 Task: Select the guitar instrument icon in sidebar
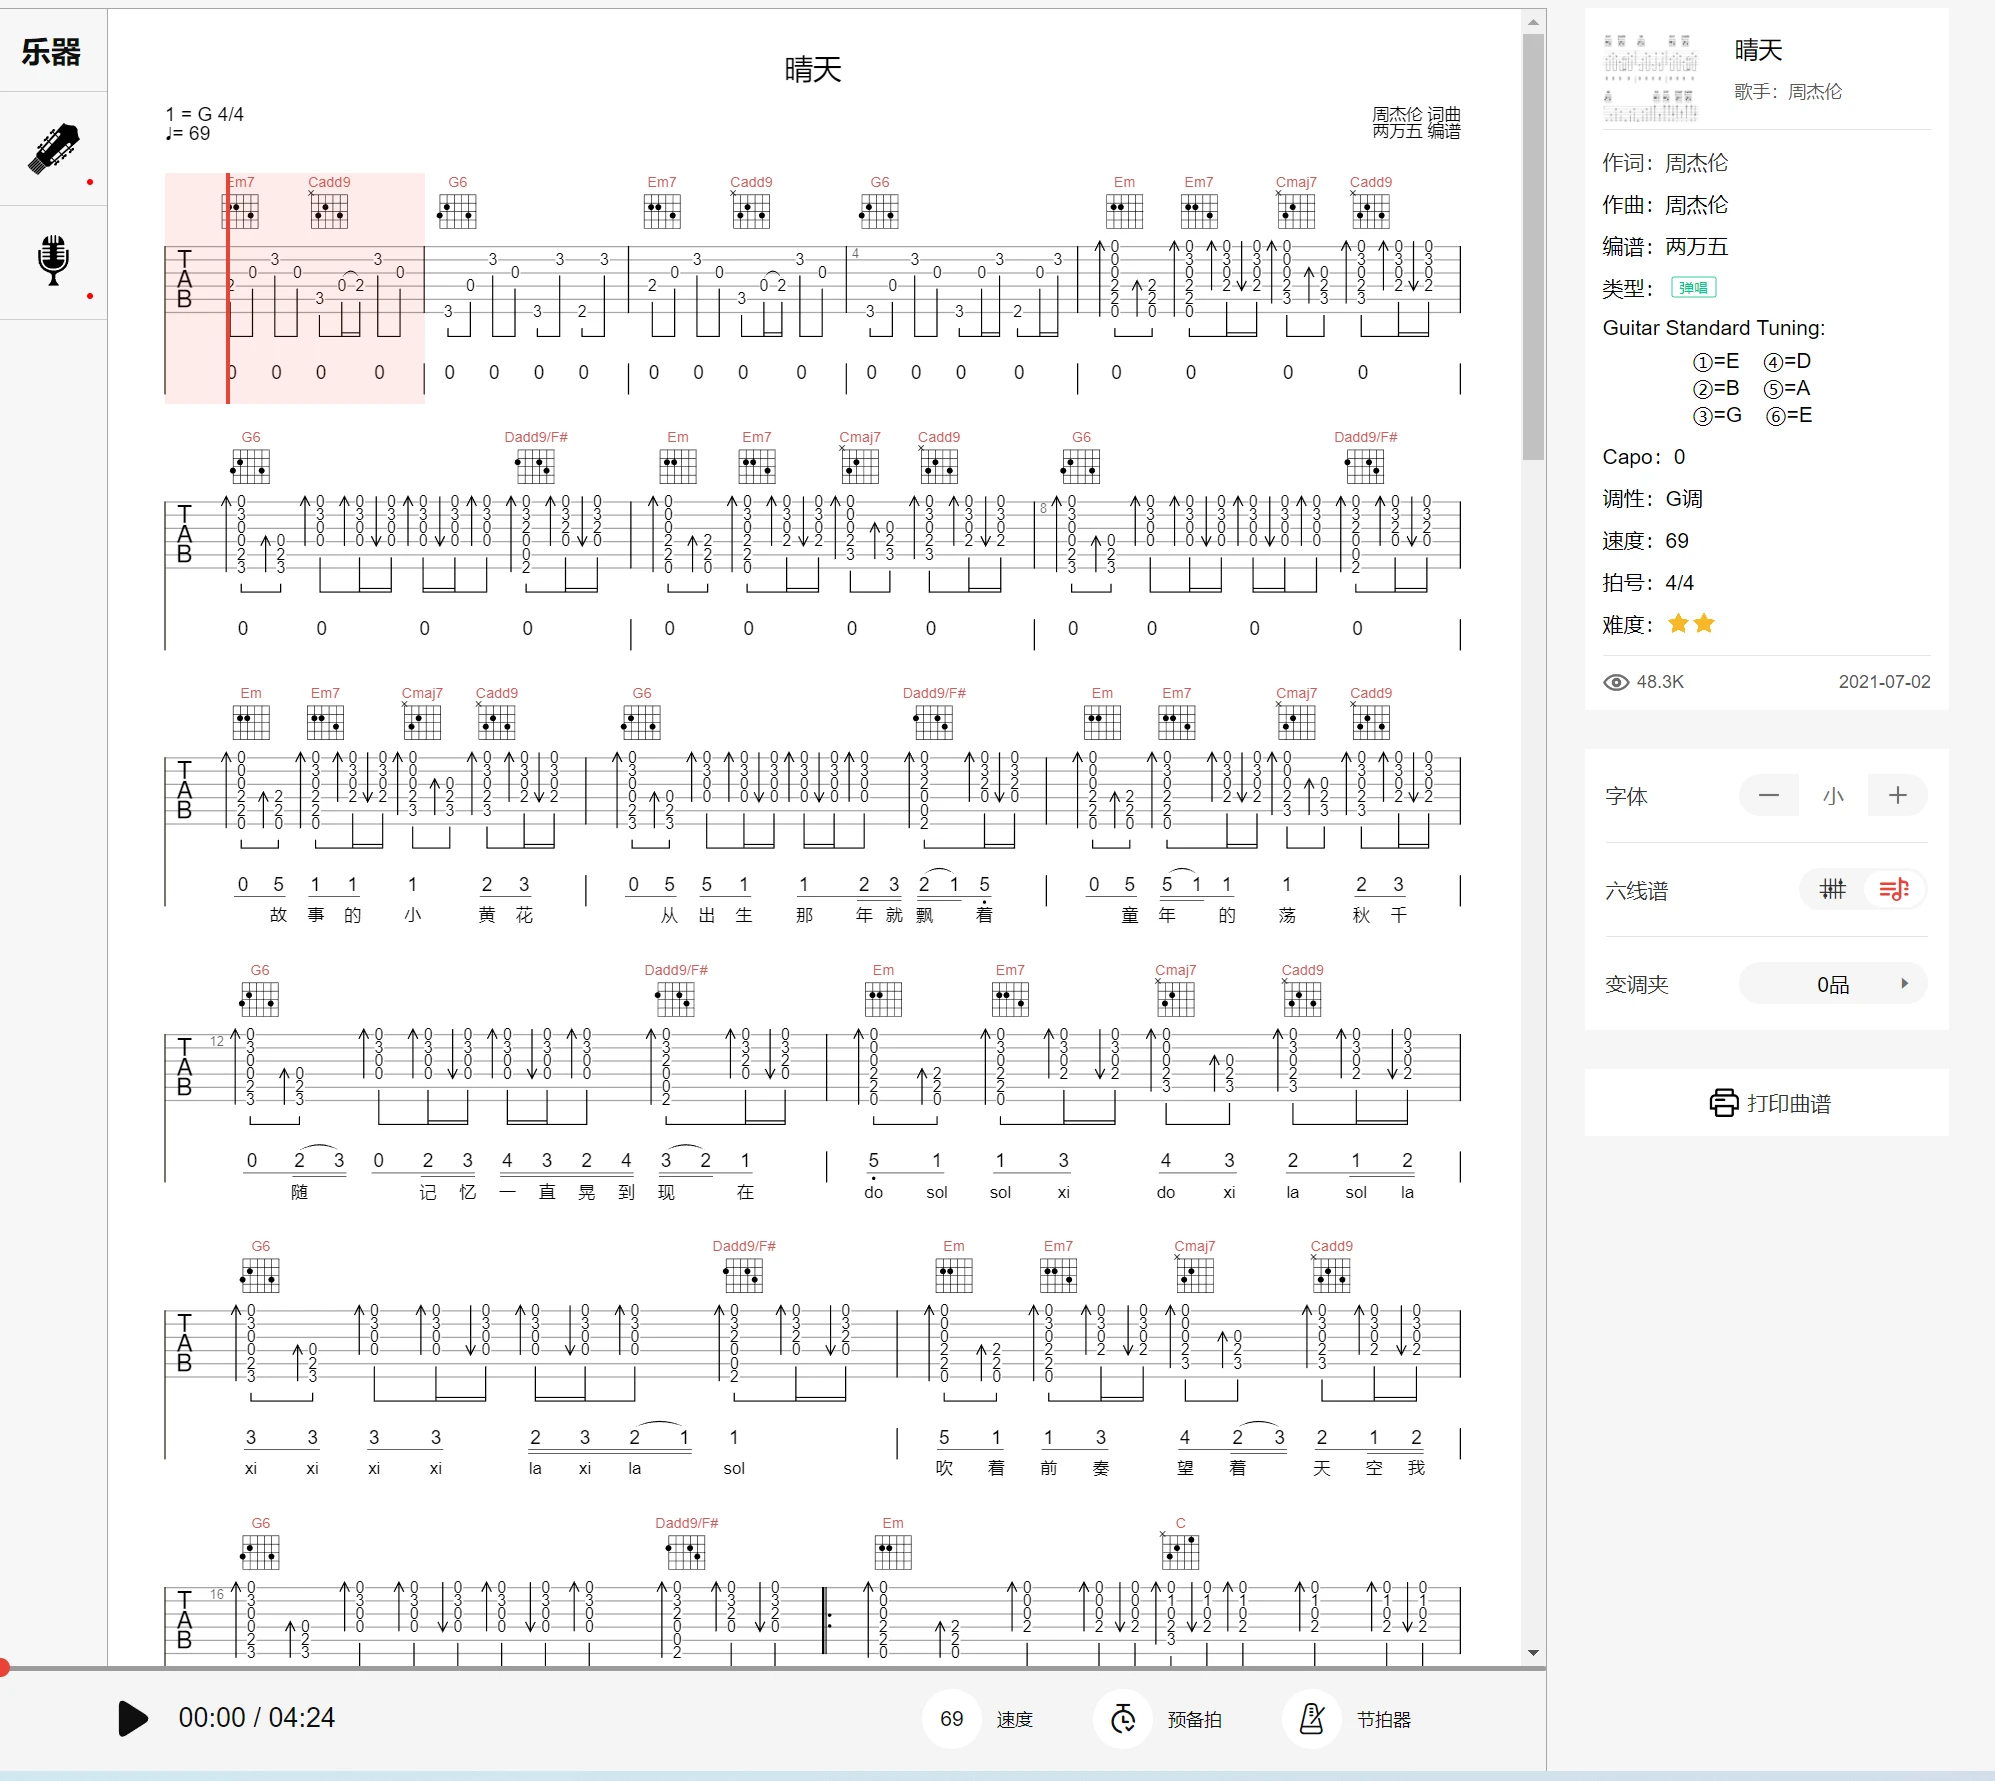click(53, 149)
